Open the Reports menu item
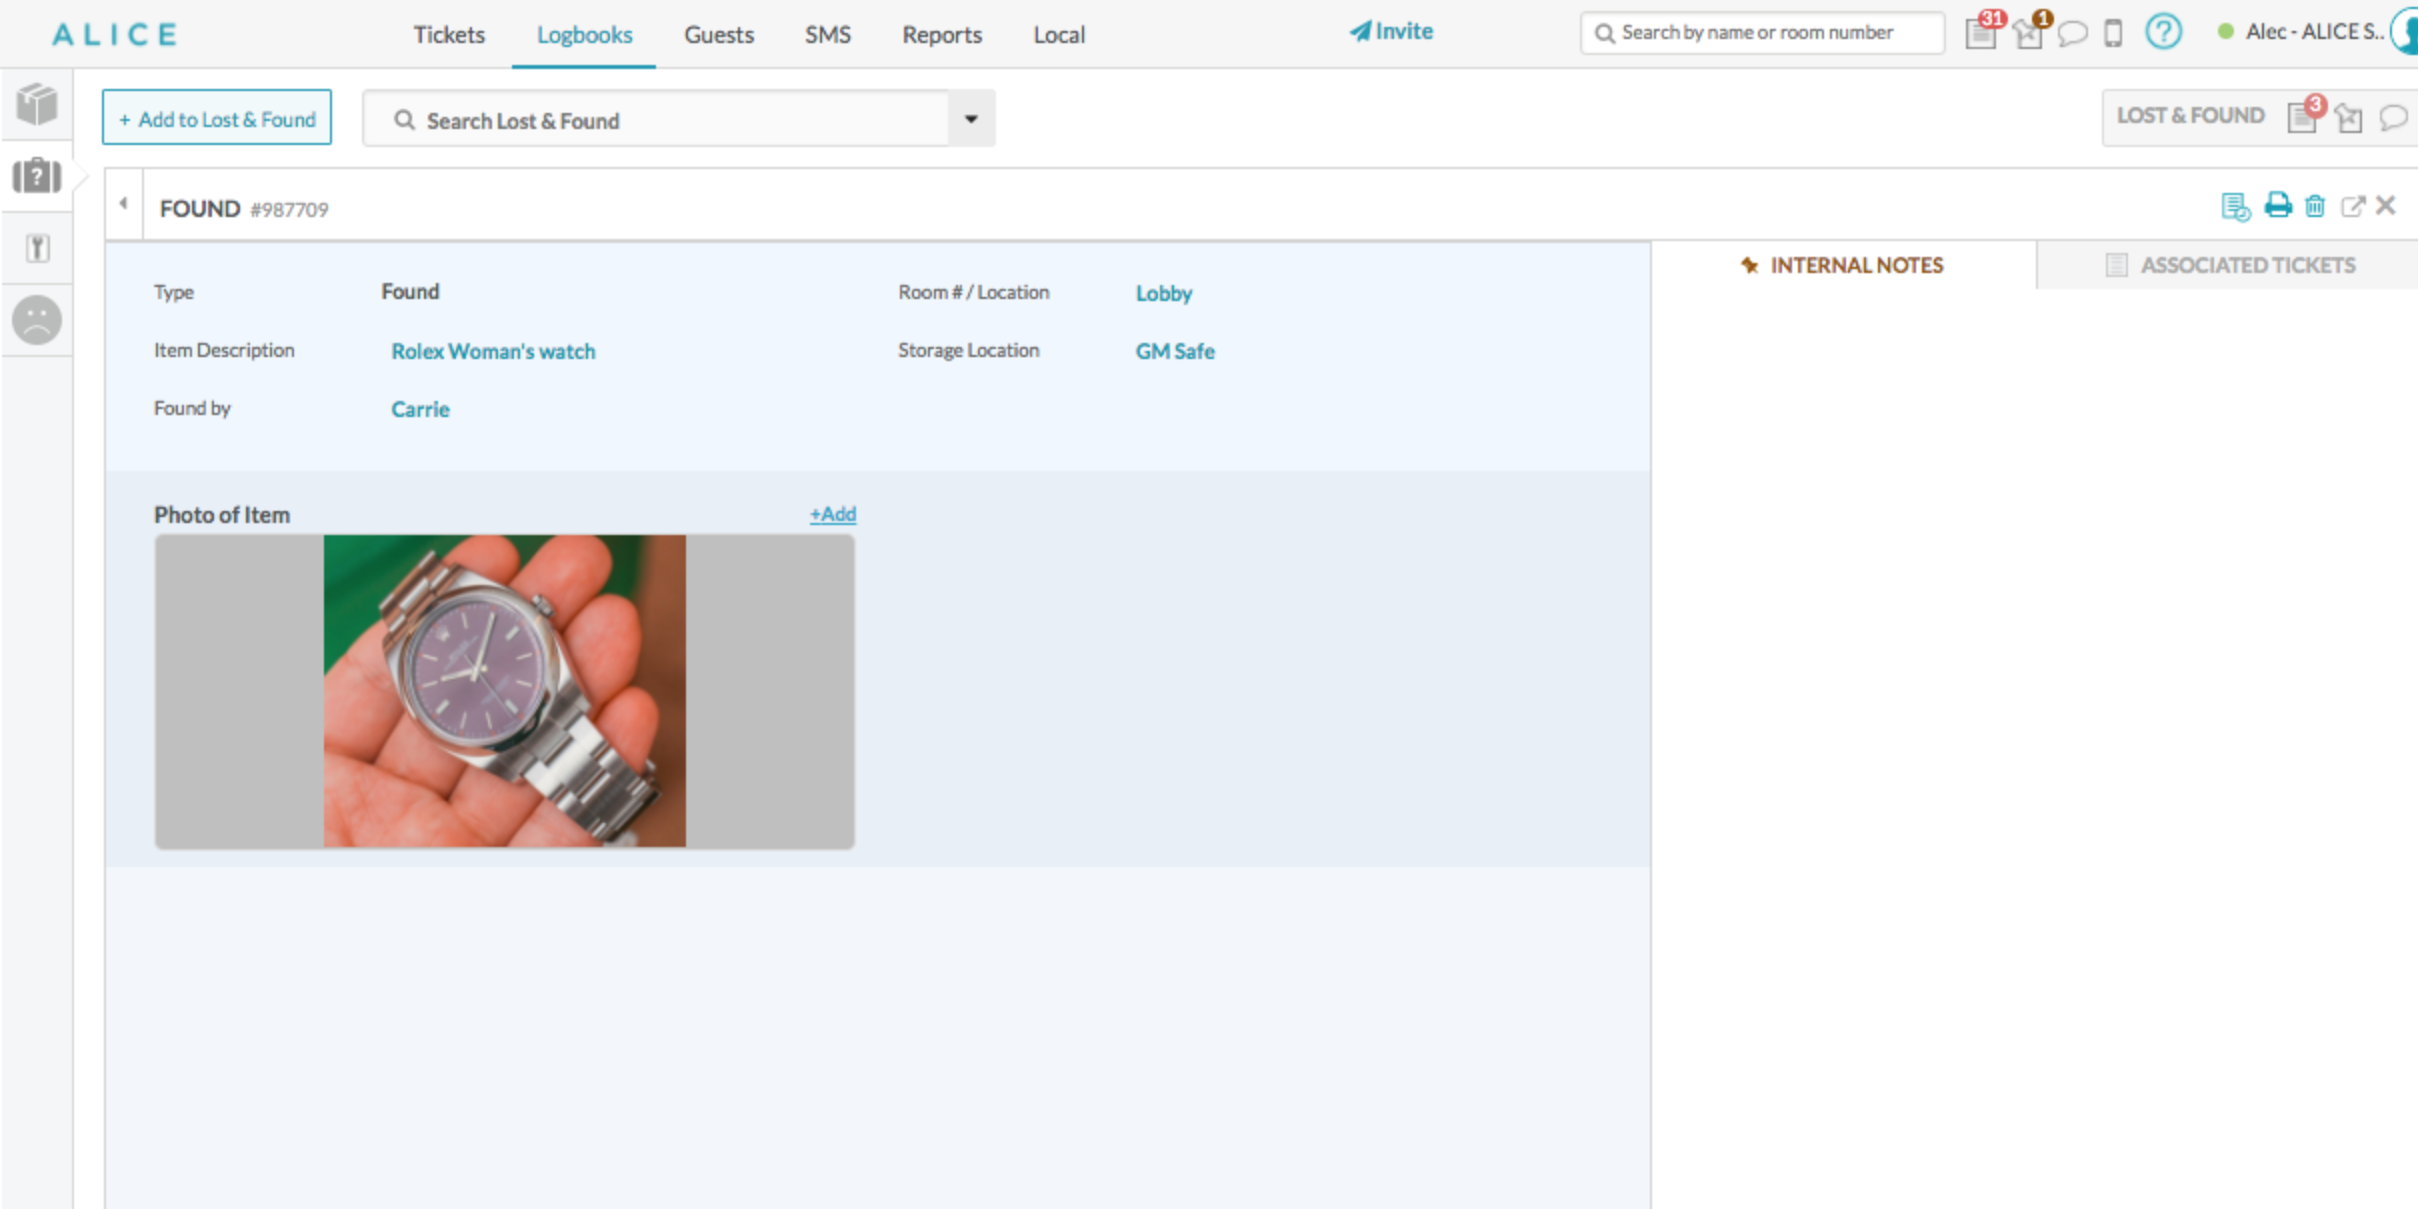Viewport: 2418px width, 1209px height. (x=940, y=34)
